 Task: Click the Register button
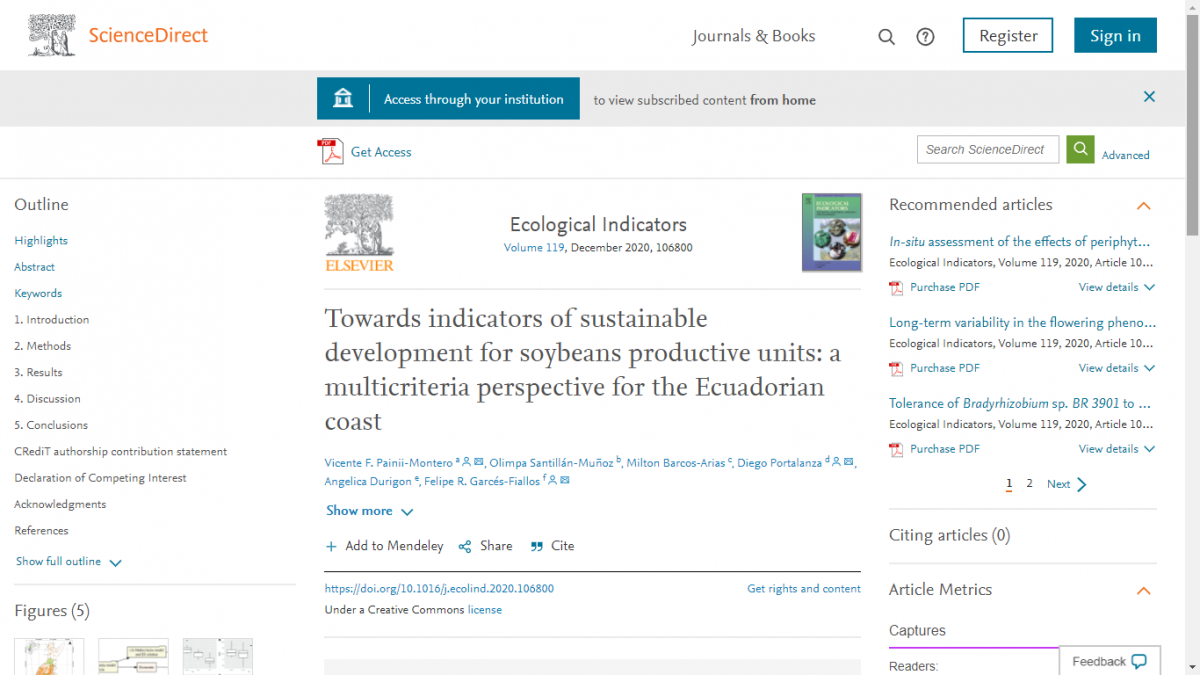pos(1008,35)
